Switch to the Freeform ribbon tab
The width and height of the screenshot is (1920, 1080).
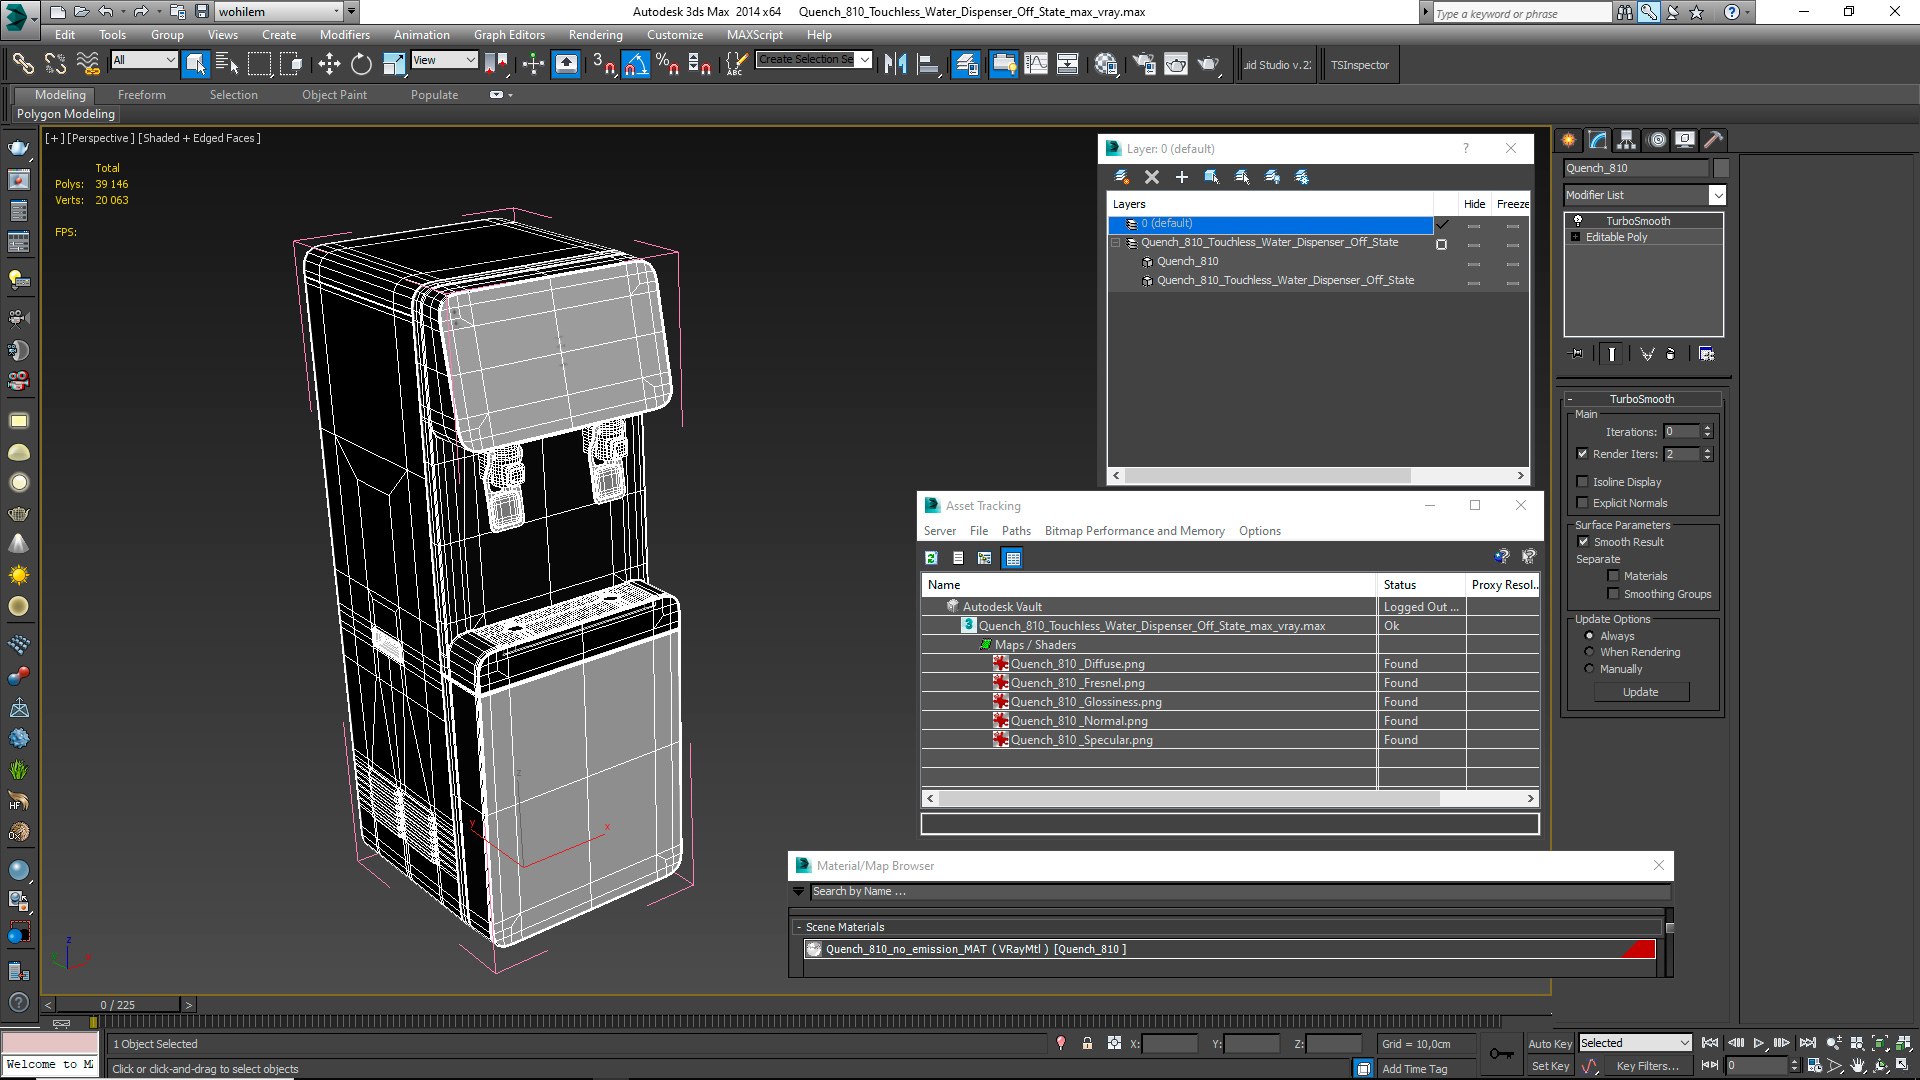click(141, 95)
